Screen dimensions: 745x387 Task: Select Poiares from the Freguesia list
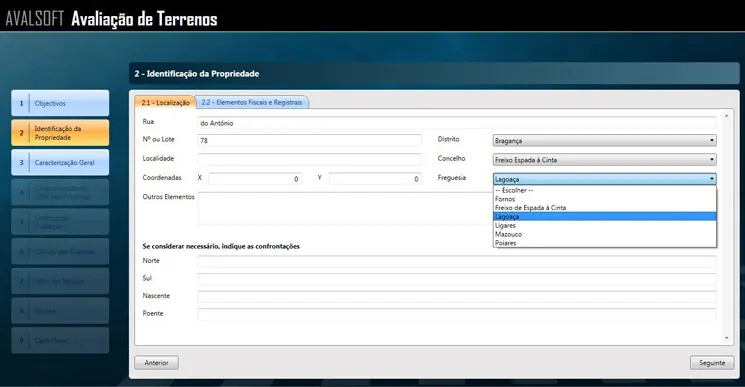point(604,243)
